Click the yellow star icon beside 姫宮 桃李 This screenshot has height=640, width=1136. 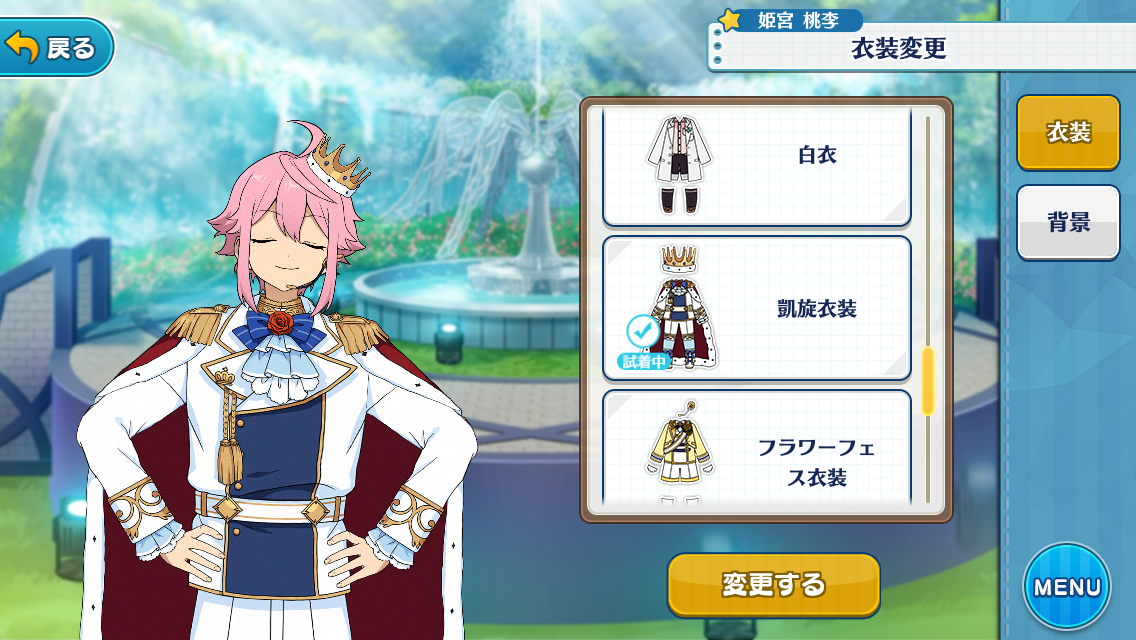729,20
